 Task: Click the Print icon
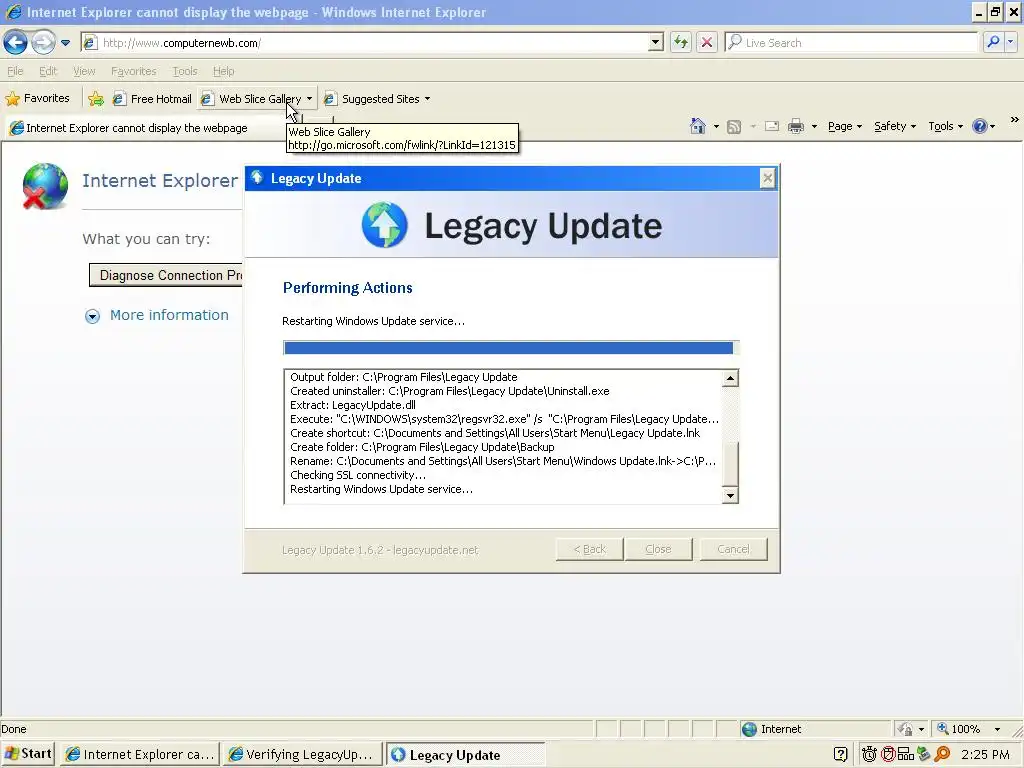[x=795, y=127]
